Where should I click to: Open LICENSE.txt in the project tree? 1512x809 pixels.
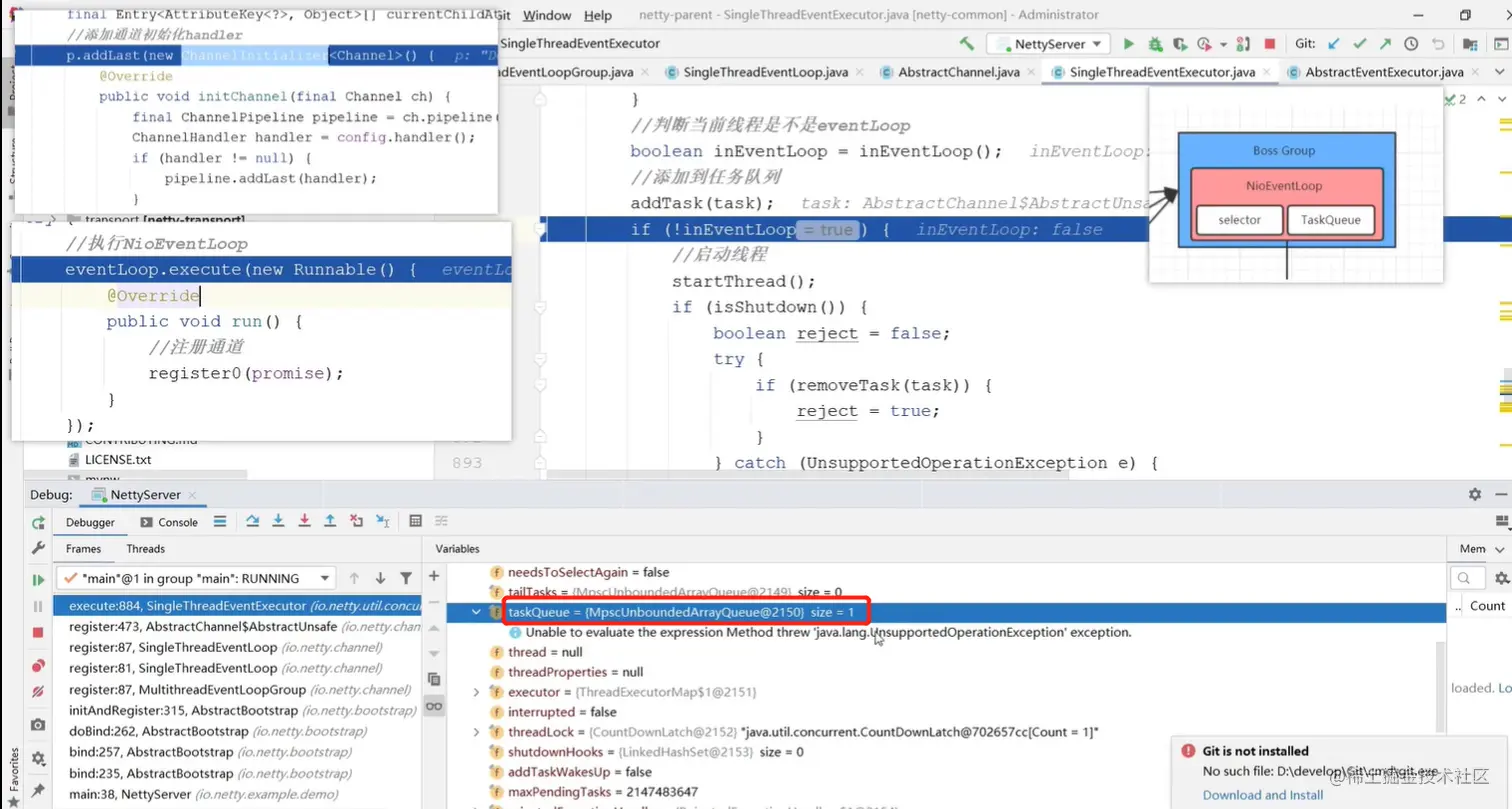coord(118,460)
